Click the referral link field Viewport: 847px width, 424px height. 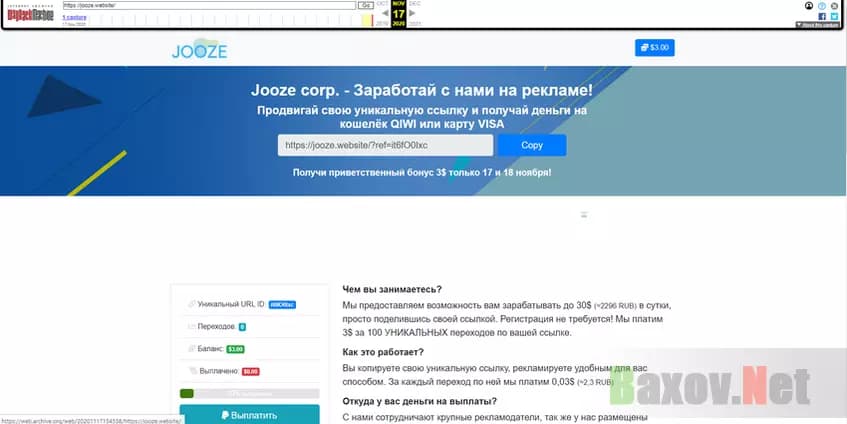point(385,145)
